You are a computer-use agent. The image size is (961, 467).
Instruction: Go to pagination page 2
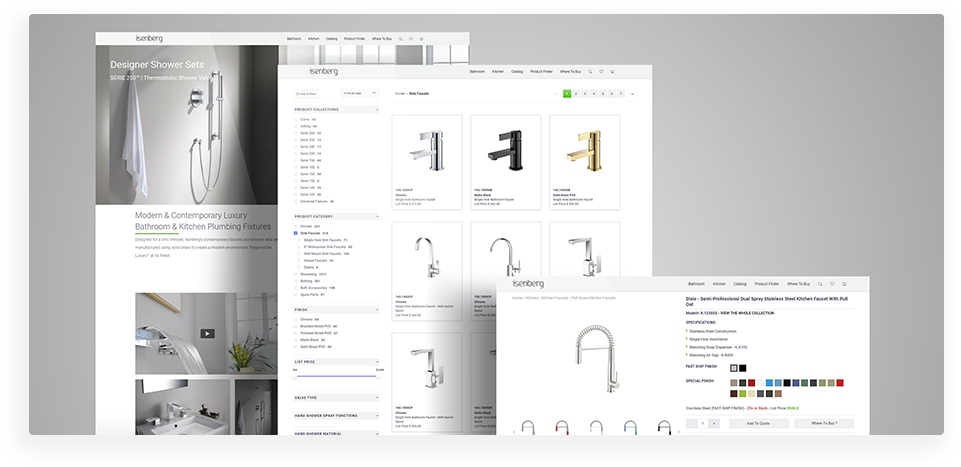tap(576, 94)
